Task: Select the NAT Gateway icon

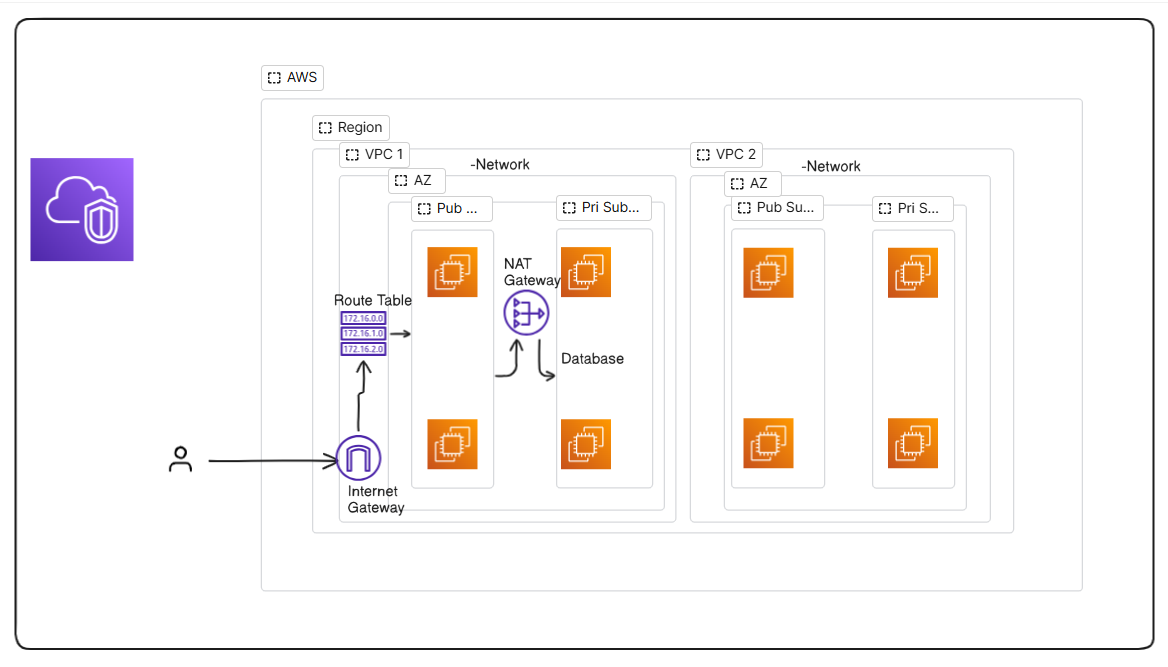Action: [x=526, y=313]
